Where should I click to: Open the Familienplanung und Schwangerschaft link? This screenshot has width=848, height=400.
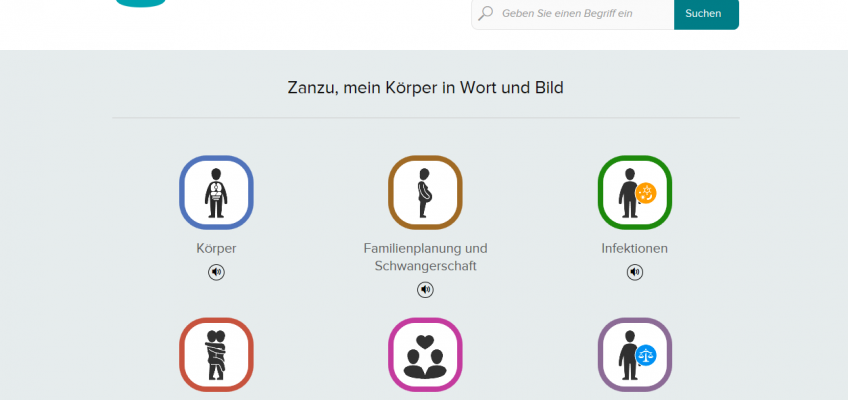(x=425, y=257)
